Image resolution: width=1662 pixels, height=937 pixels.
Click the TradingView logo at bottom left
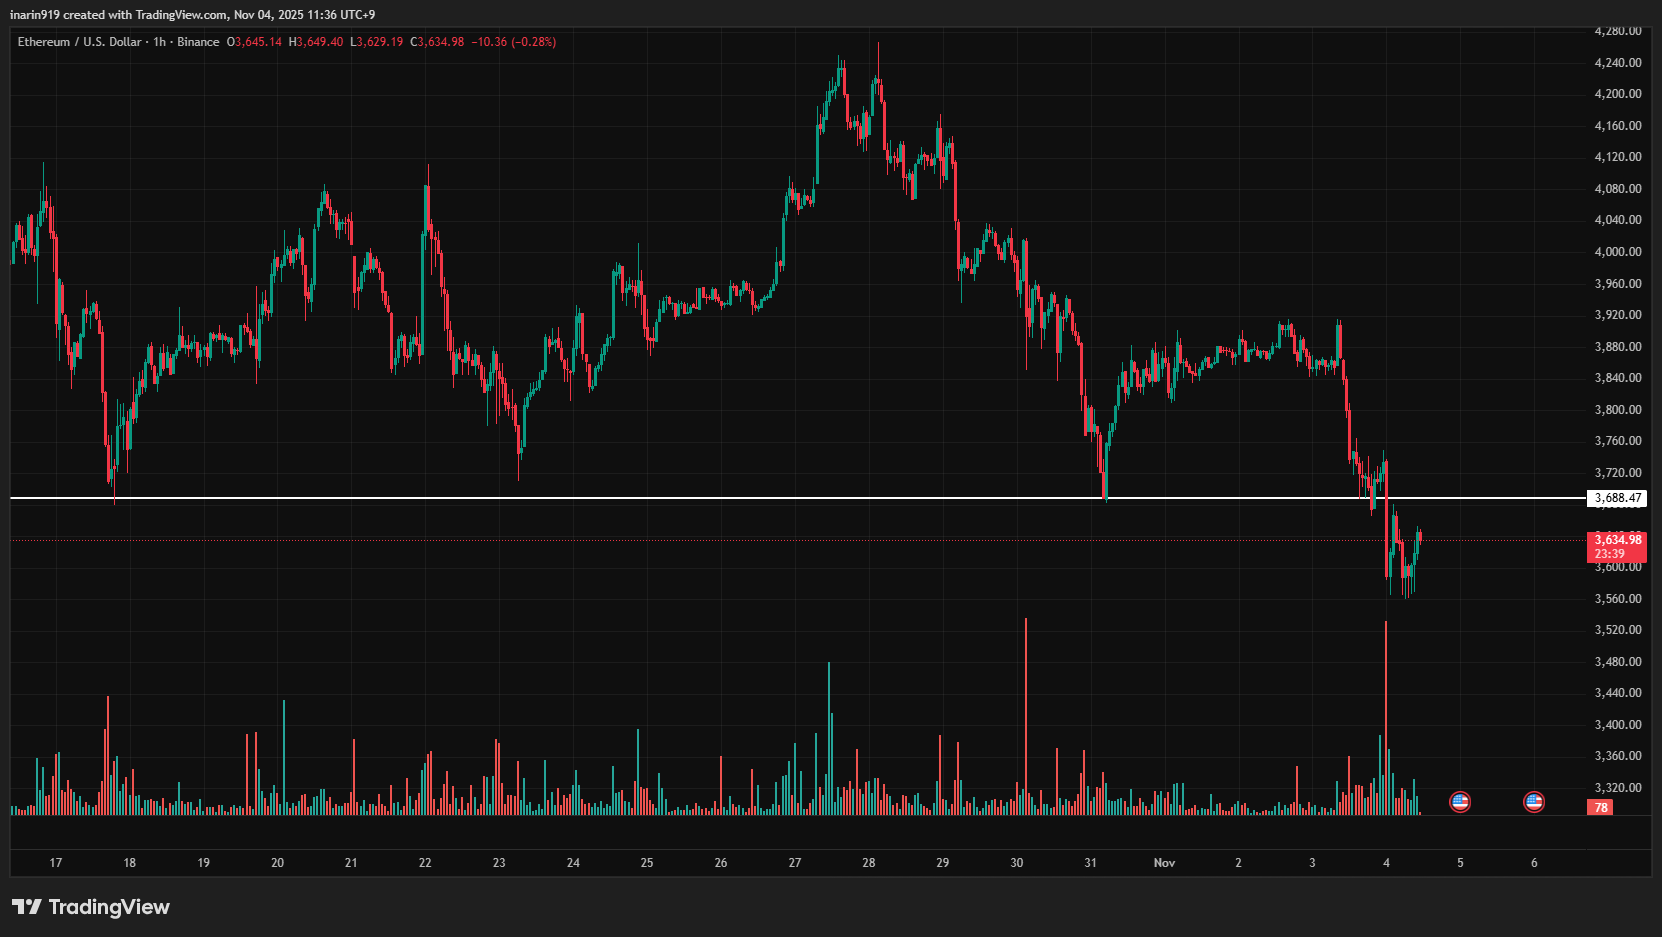point(91,907)
